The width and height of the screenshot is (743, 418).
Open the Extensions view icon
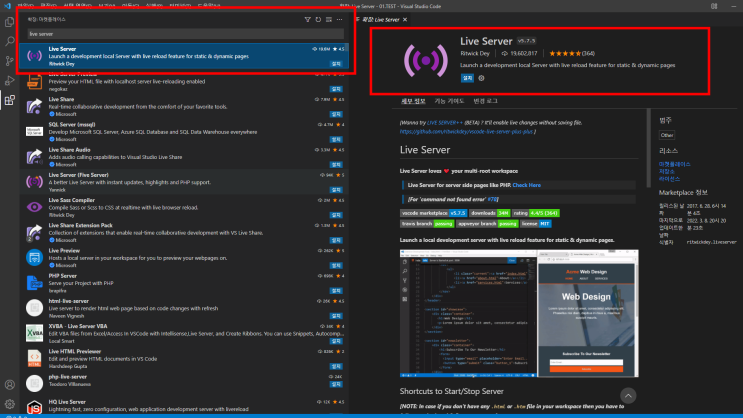tap(9, 100)
